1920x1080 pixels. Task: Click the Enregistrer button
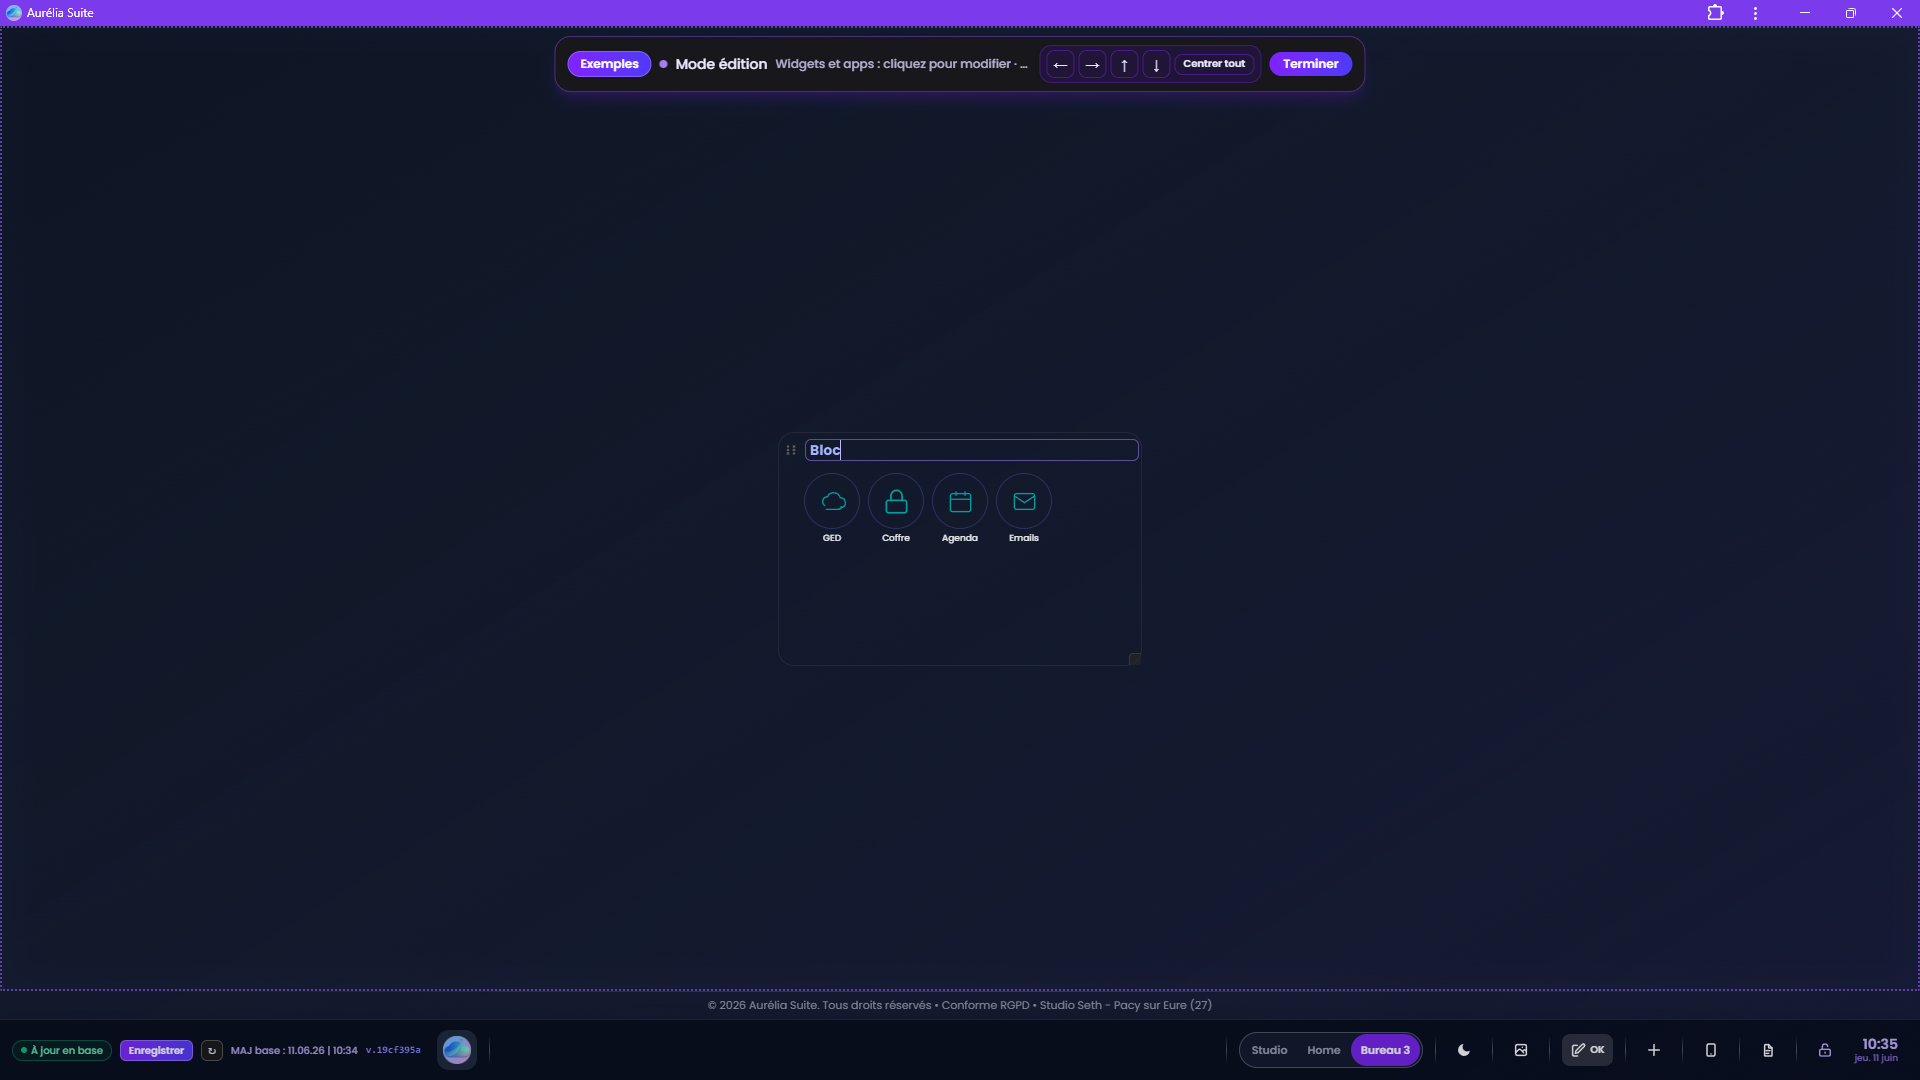tap(156, 1050)
